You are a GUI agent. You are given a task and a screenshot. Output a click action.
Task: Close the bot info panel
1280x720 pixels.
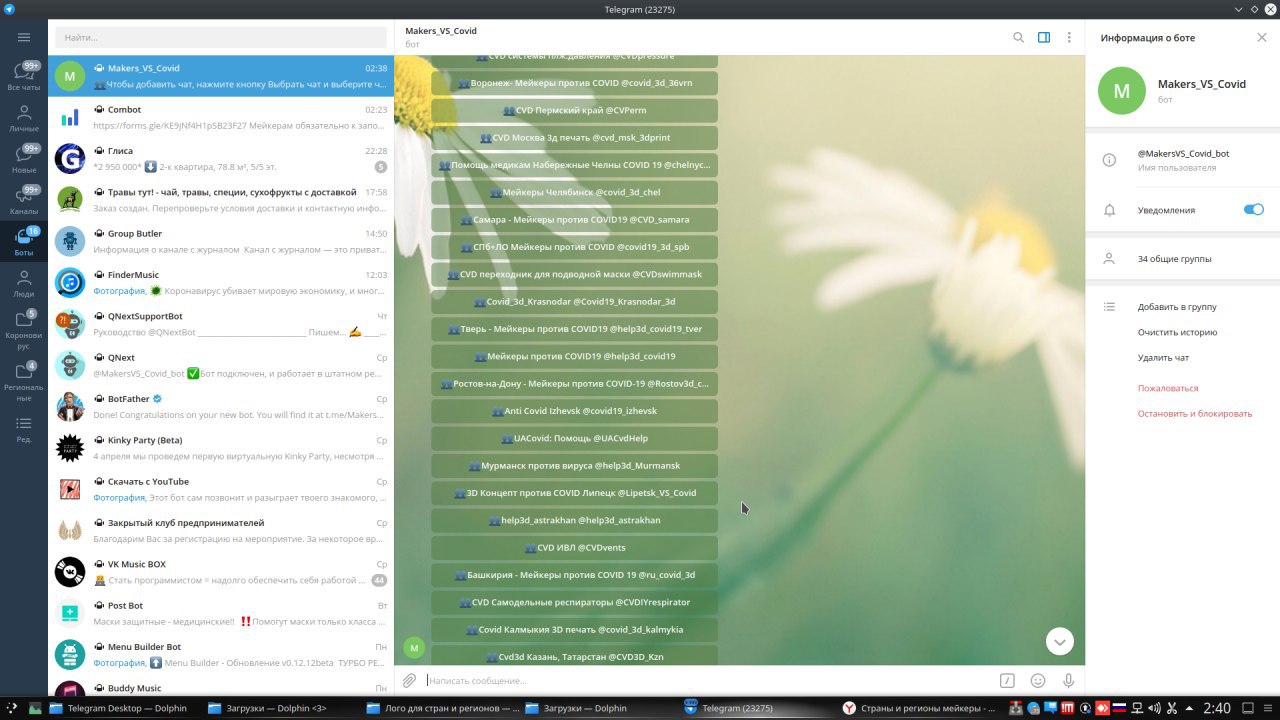(1261, 37)
